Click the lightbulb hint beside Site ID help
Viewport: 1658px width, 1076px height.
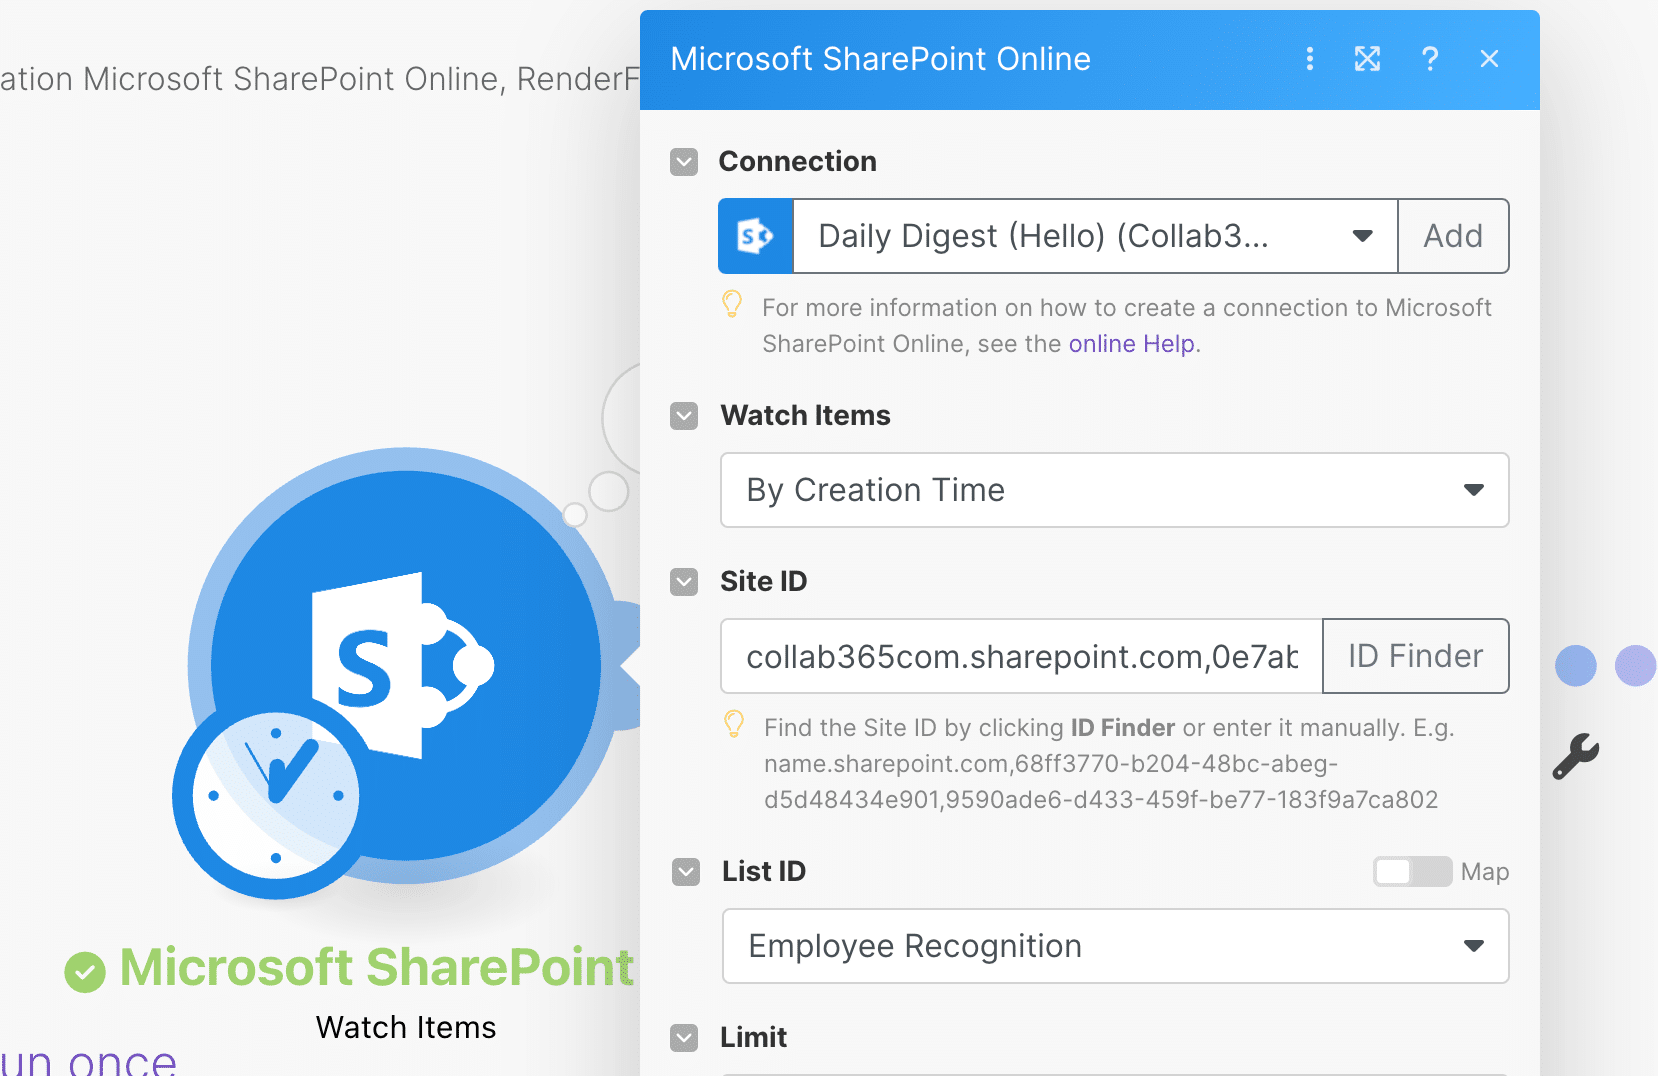pyautogui.click(x=734, y=725)
